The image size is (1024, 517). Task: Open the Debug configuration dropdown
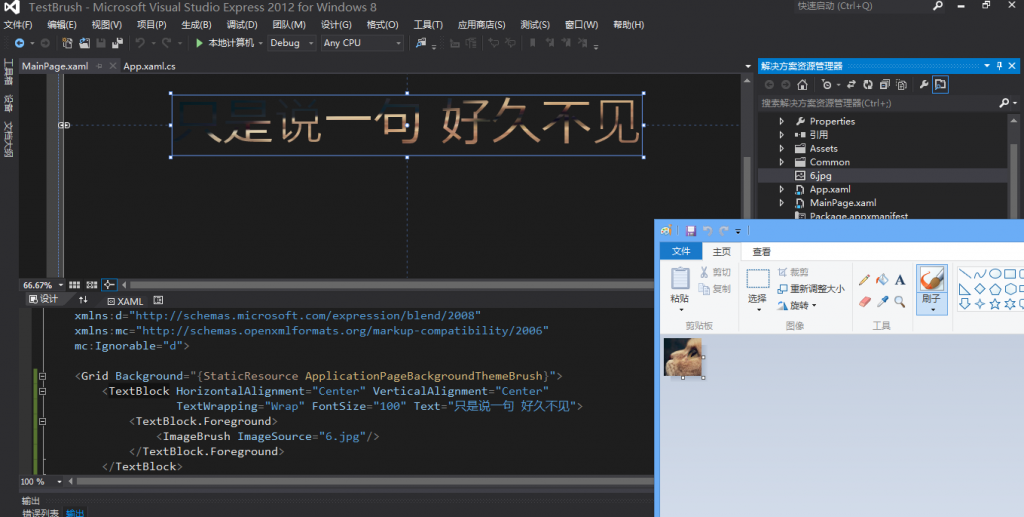[292, 43]
